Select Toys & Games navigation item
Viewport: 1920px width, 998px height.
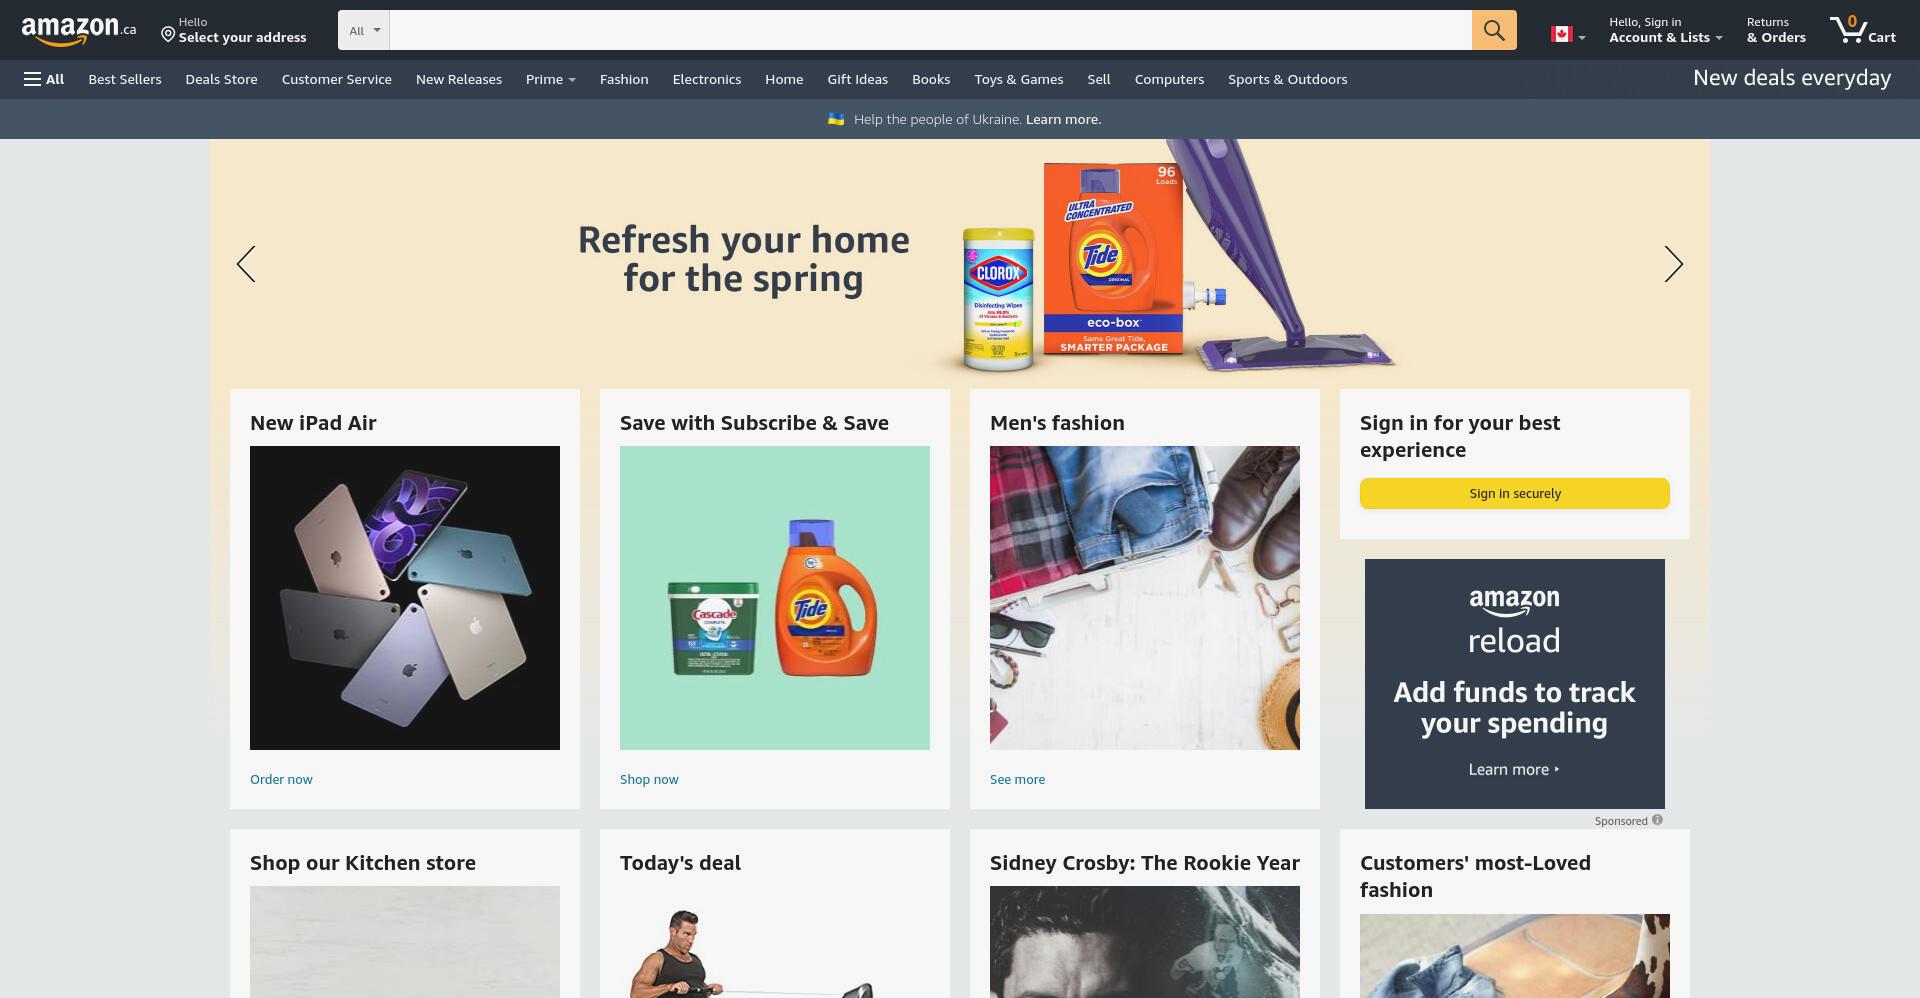coord(1019,79)
